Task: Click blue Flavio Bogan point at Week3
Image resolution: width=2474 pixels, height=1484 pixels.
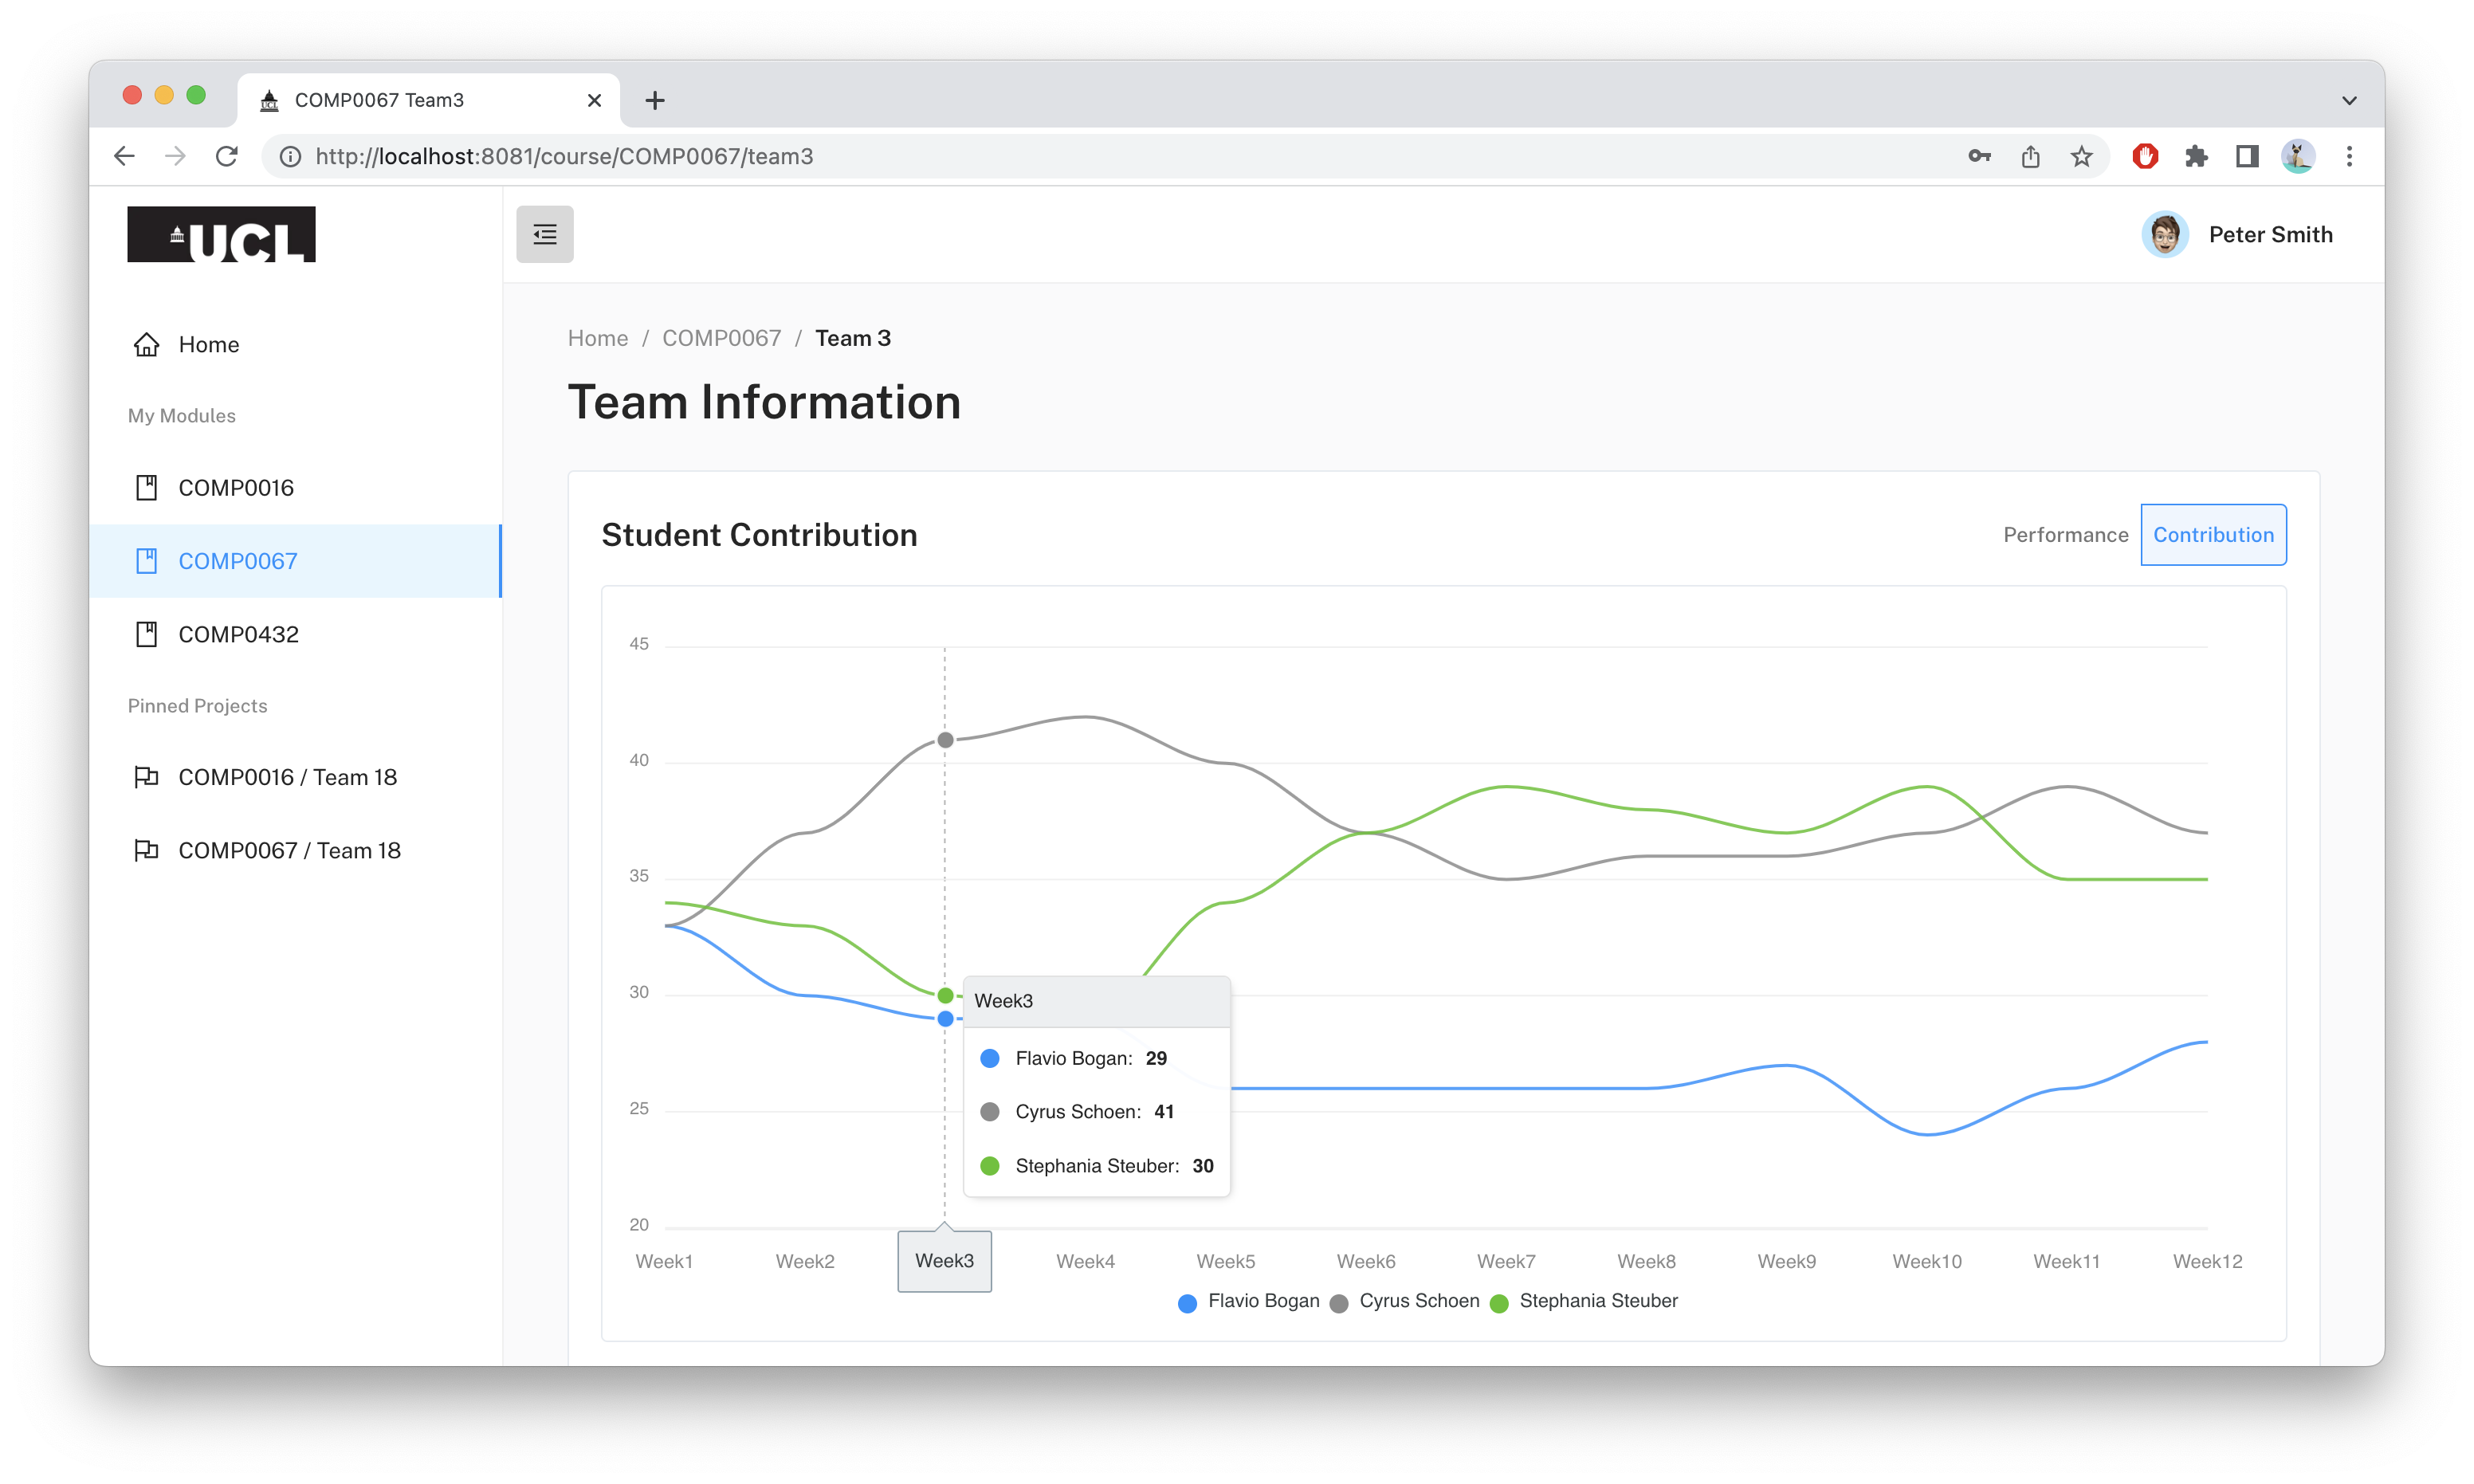Action: coord(945,1019)
